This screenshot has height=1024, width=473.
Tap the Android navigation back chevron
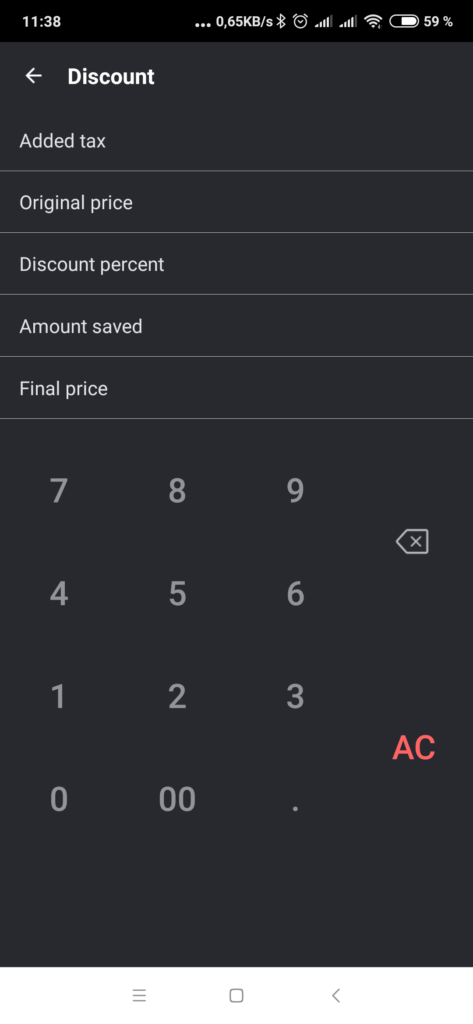(x=336, y=995)
